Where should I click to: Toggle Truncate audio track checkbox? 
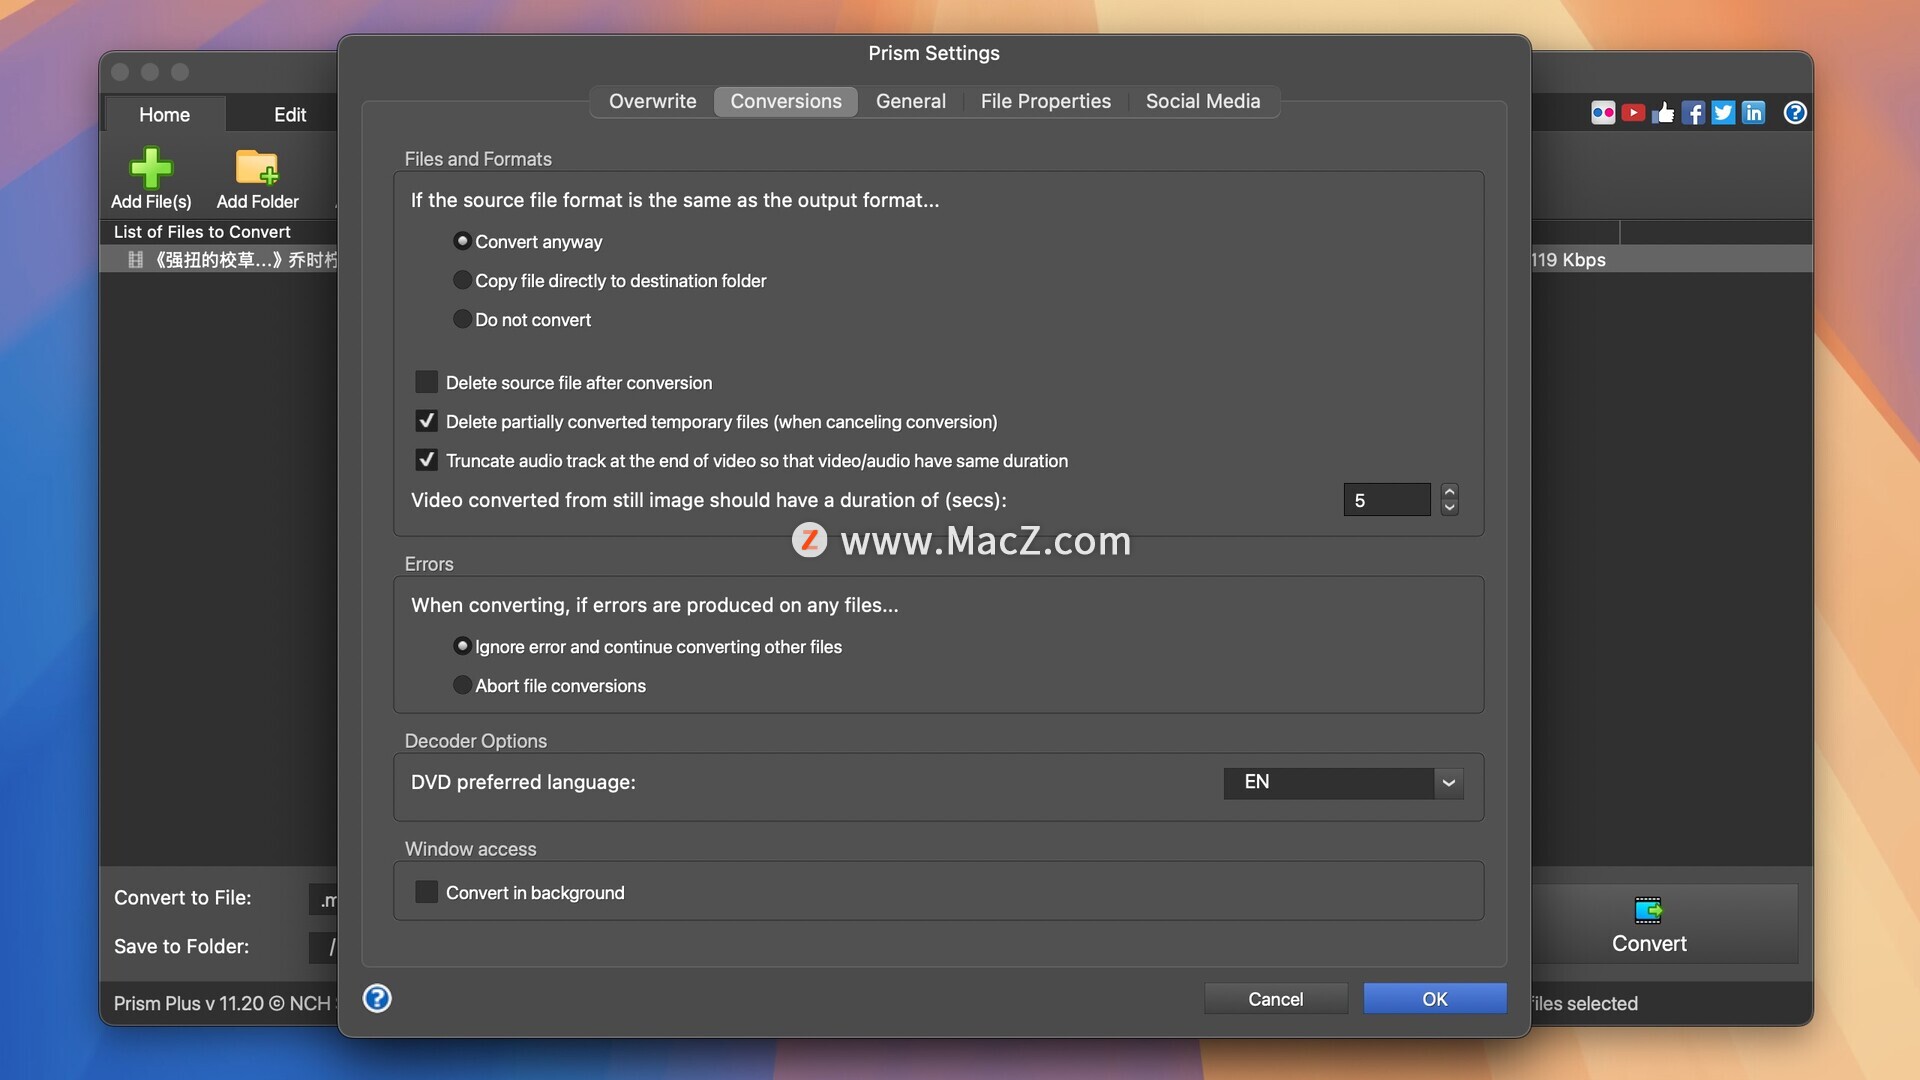point(427,460)
